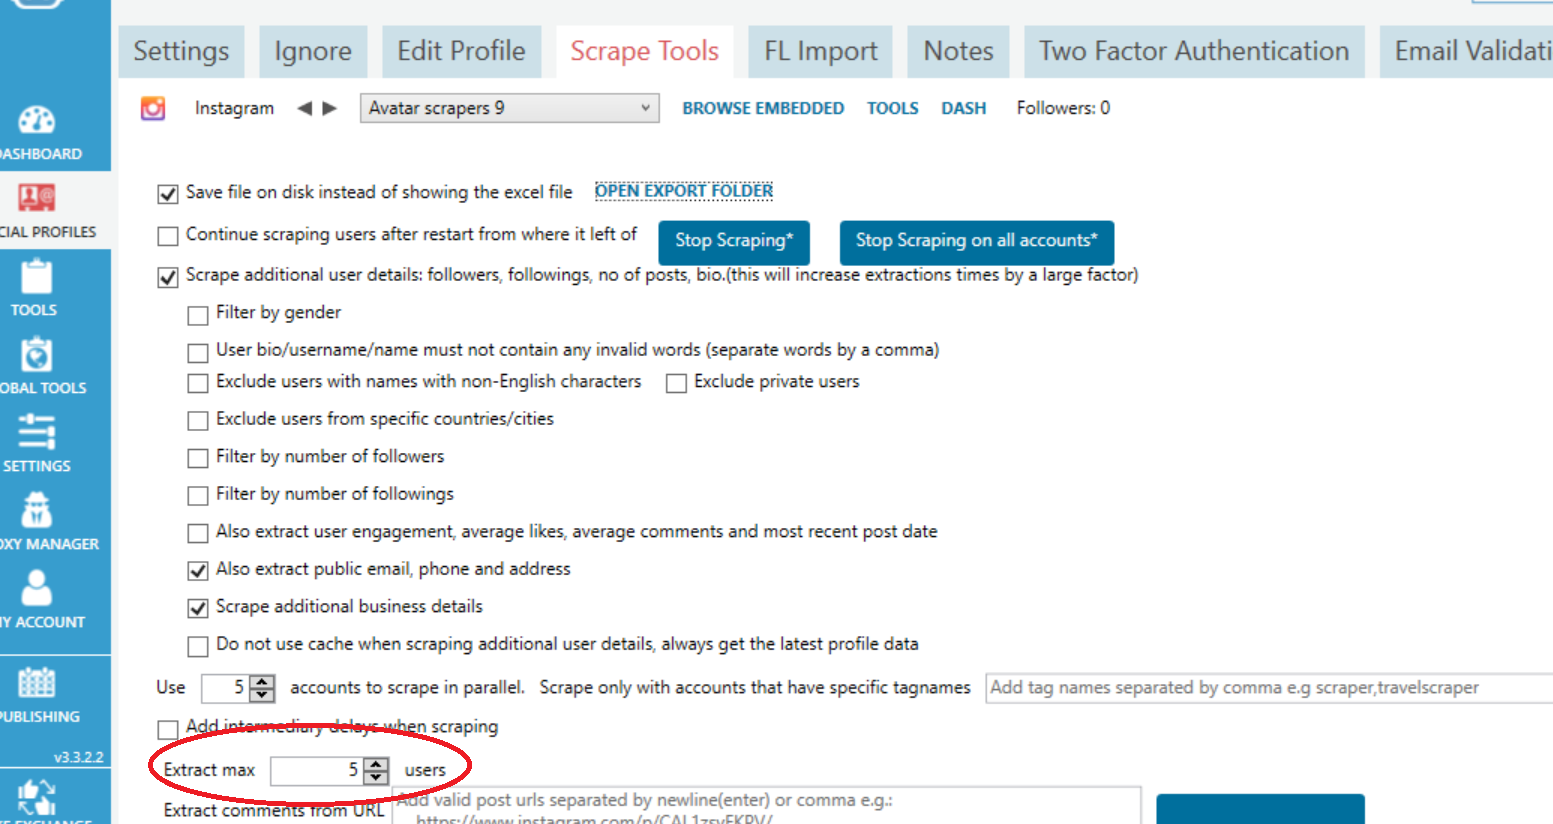Click Stop Scraping on all accounts
The image size is (1553, 824).
(976, 242)
